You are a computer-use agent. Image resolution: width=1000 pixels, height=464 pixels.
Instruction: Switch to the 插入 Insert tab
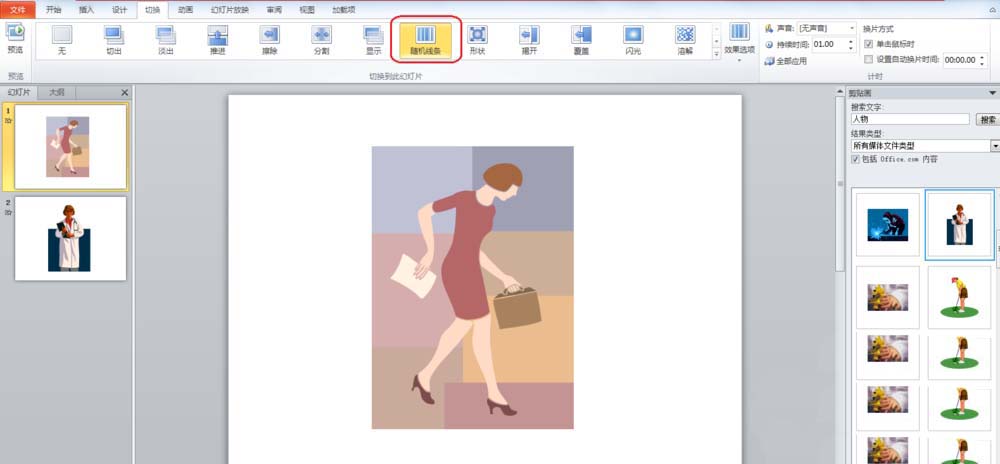tap(87, 10)
